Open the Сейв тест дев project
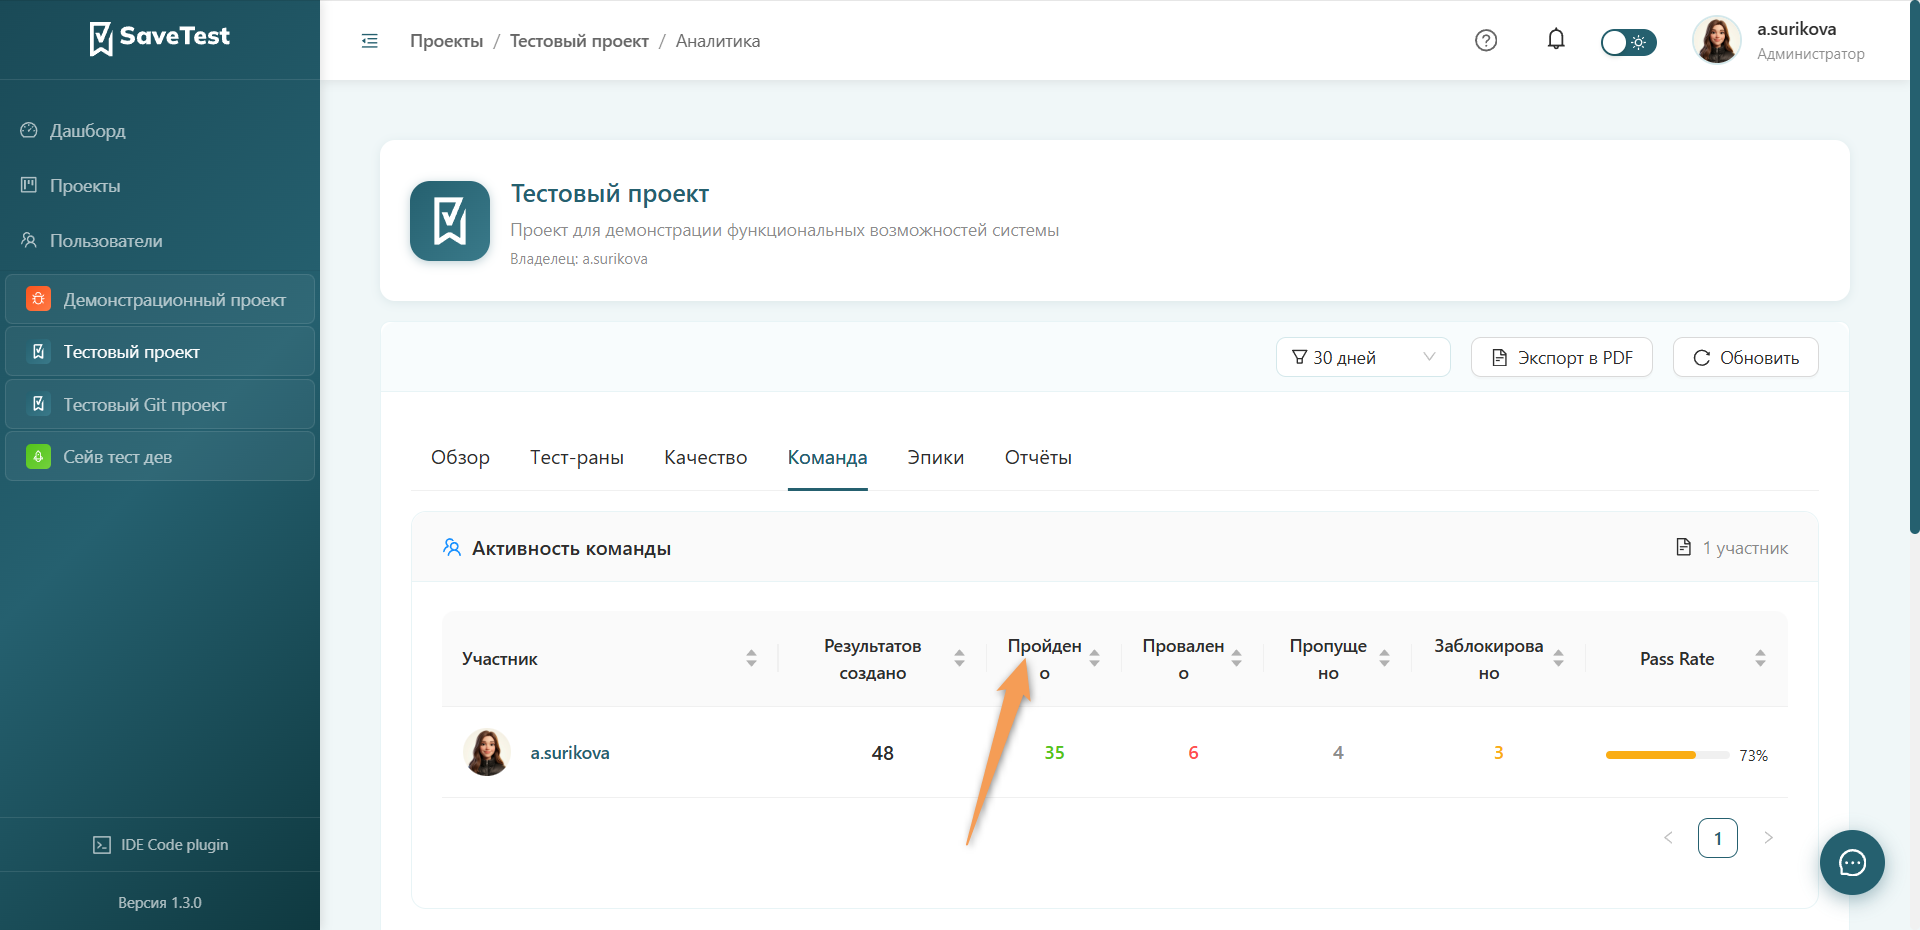 pos(160,456)
